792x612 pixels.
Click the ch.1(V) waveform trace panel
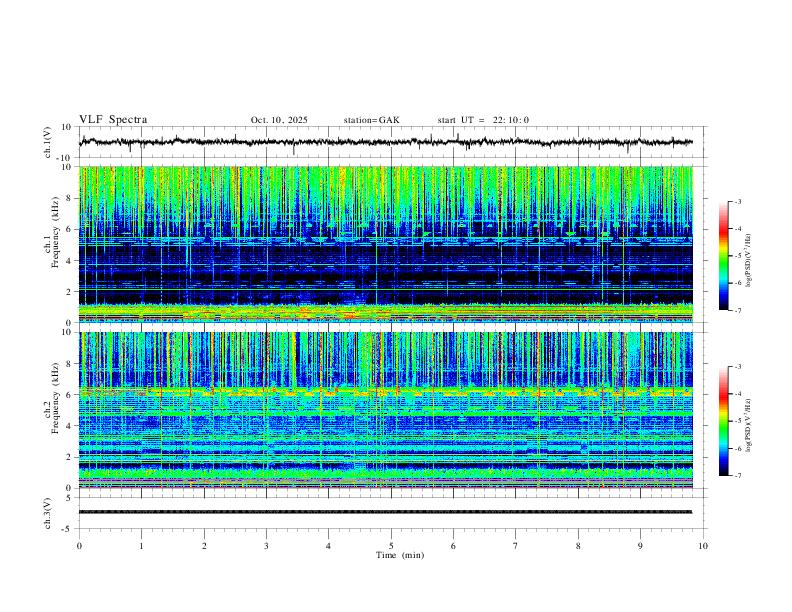pos(393,142)
